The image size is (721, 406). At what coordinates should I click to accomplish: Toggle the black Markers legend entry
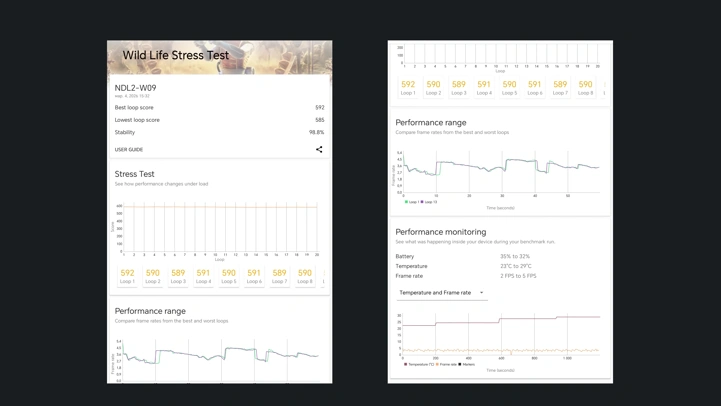(460, 364)
